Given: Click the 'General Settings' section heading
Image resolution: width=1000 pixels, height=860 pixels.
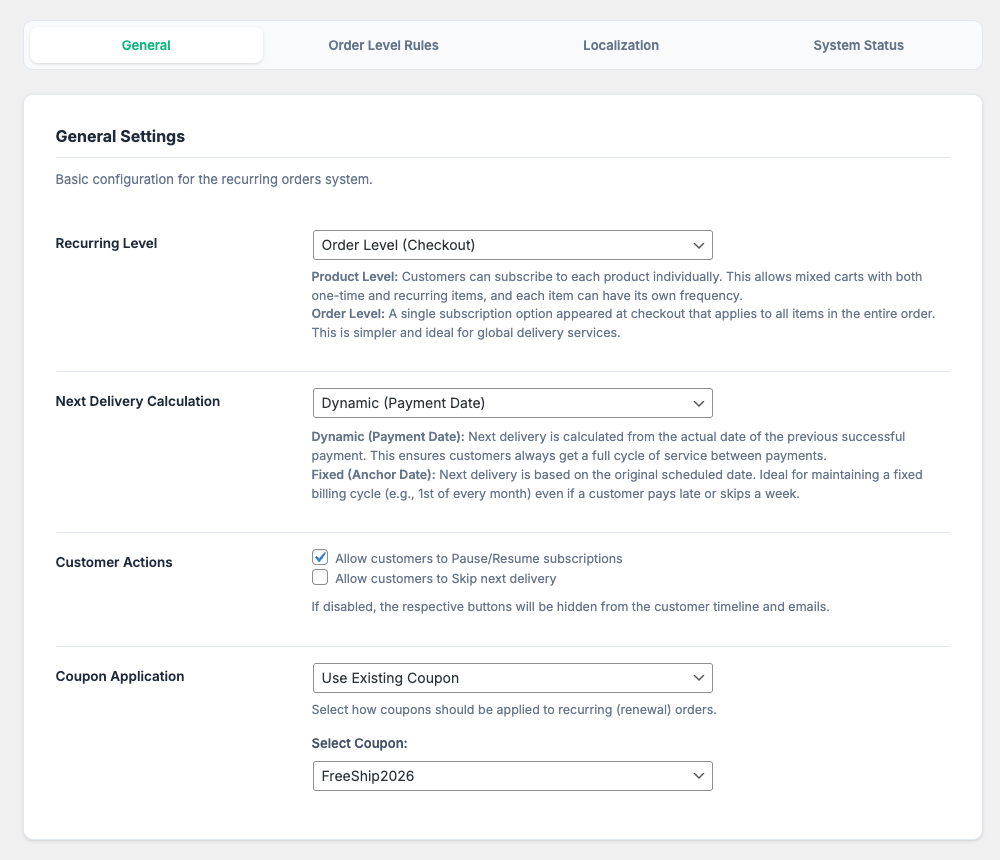Looking at the screenshot, I should 120,137.
